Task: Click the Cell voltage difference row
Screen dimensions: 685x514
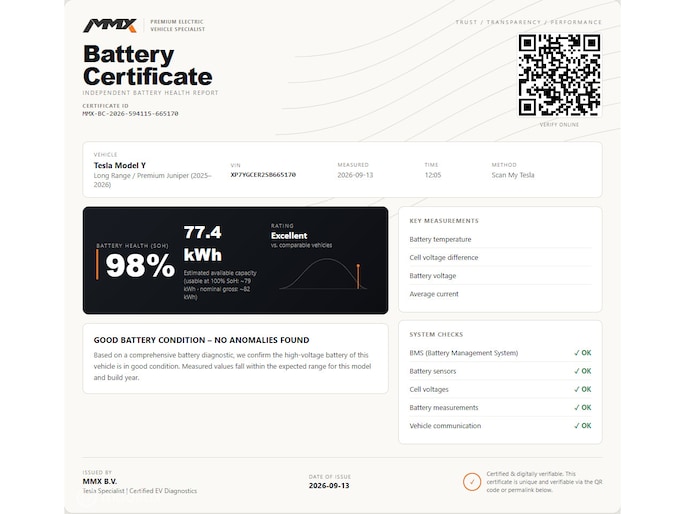Action: point(500,258)
